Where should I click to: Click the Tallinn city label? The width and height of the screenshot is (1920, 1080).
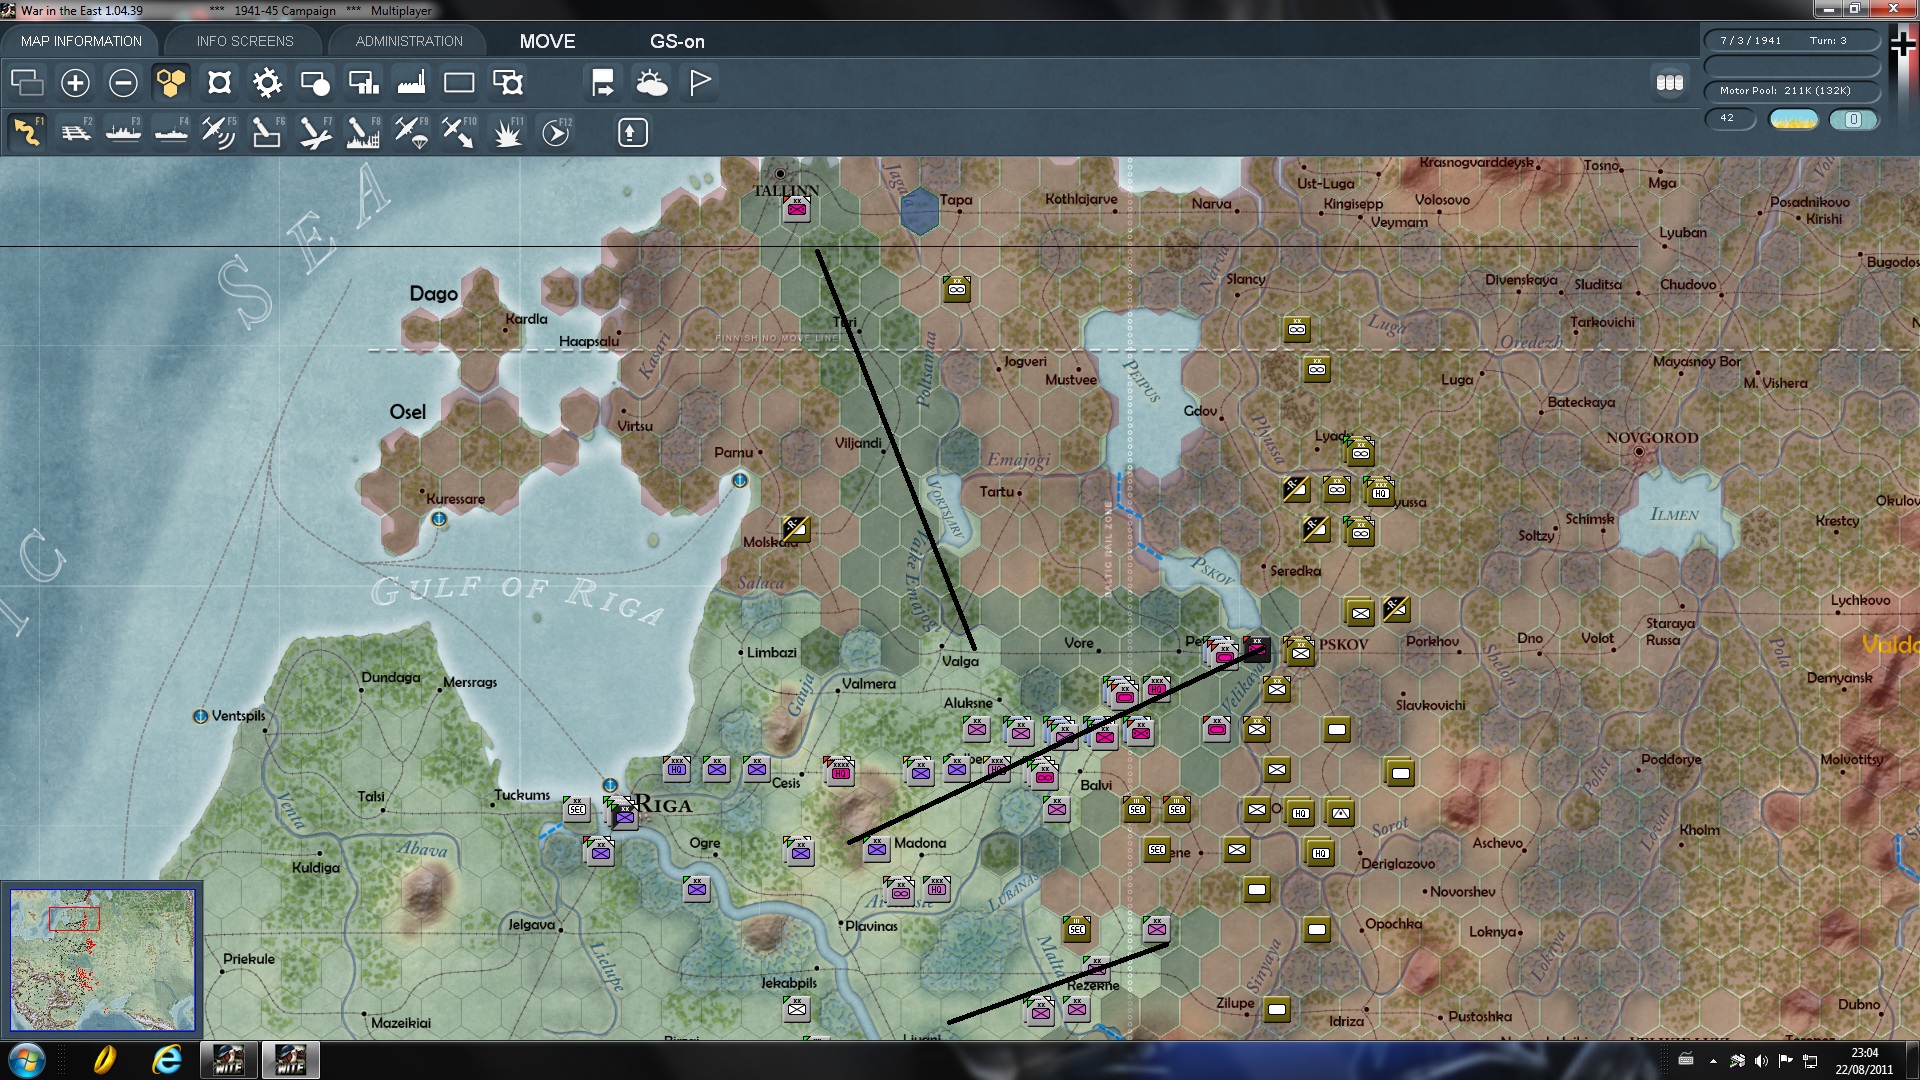pos(786,190)
